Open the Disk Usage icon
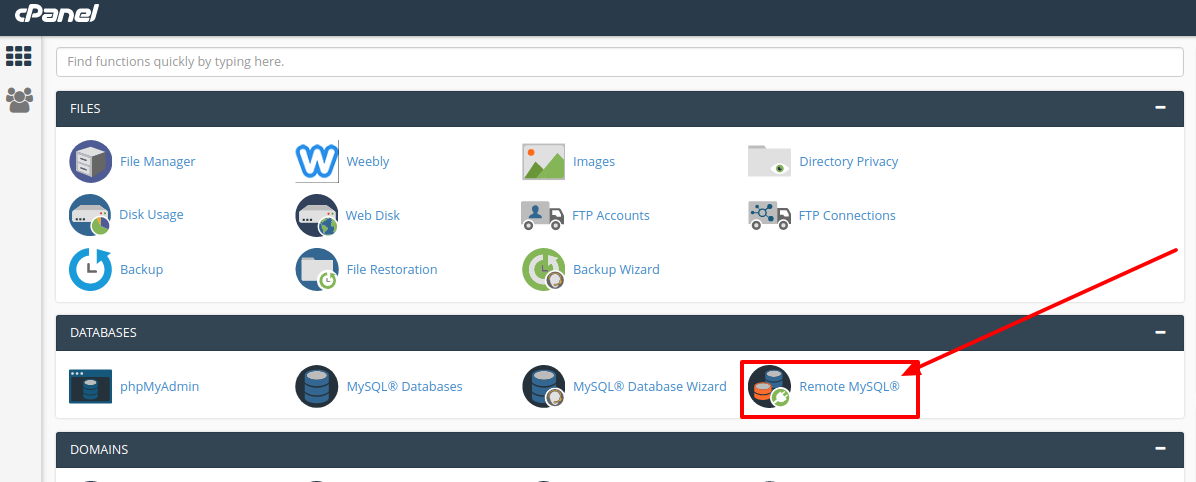 click(90, 215)
